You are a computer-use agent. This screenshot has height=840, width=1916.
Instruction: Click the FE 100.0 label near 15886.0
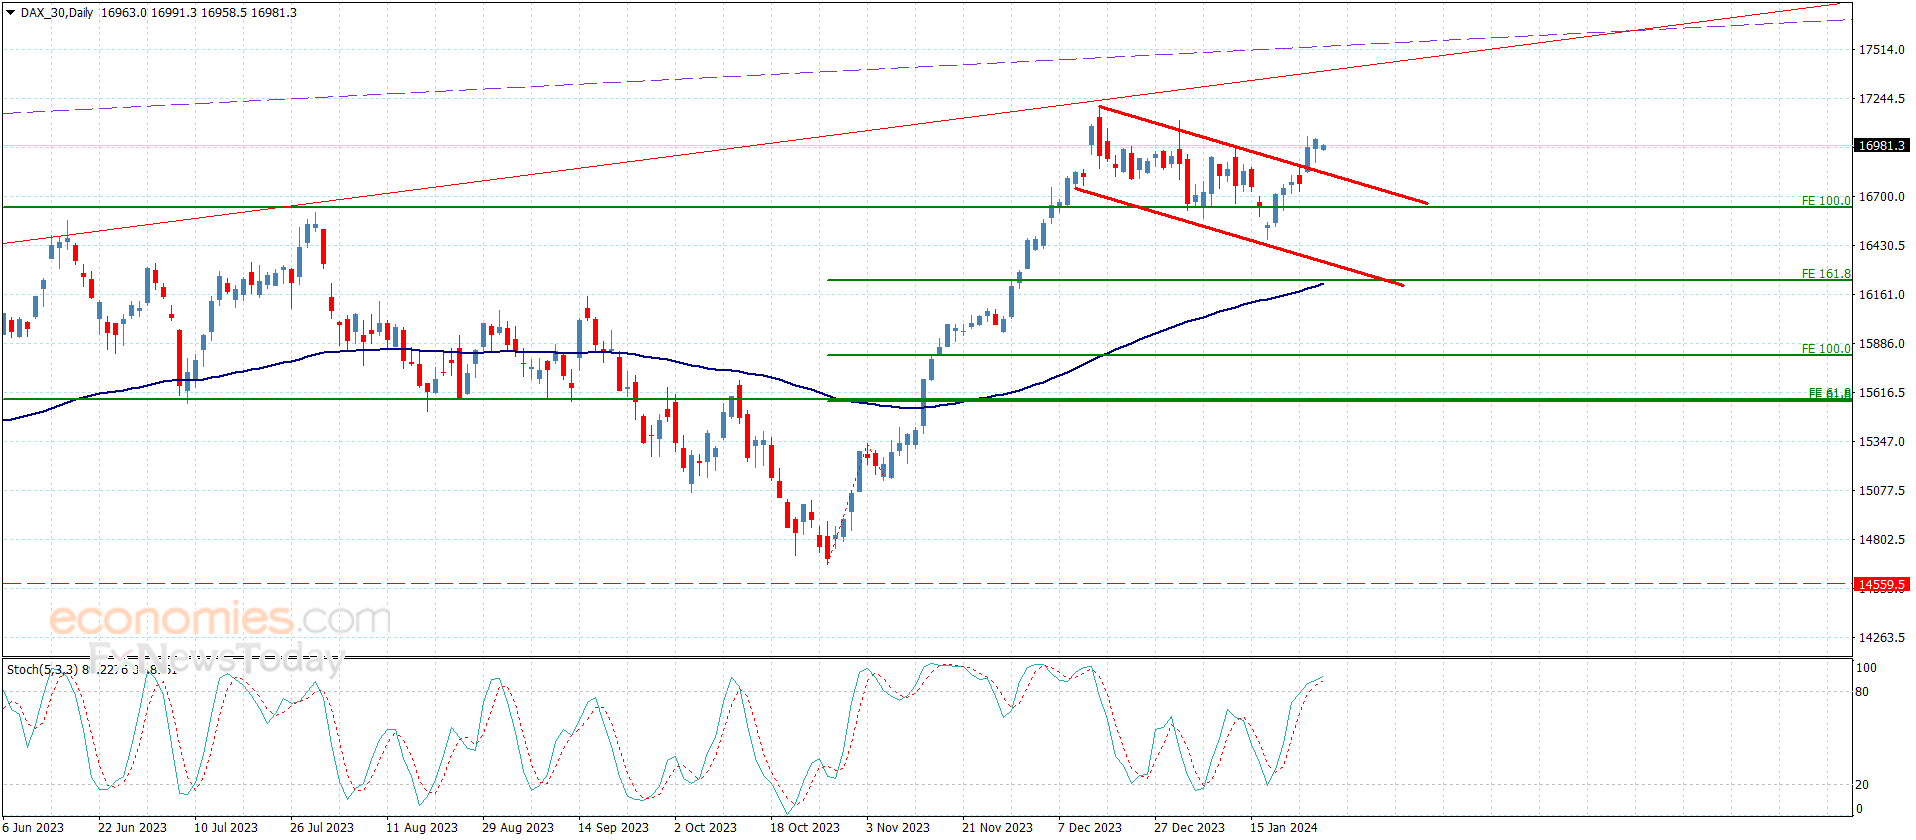click(x=1826, y=349)
